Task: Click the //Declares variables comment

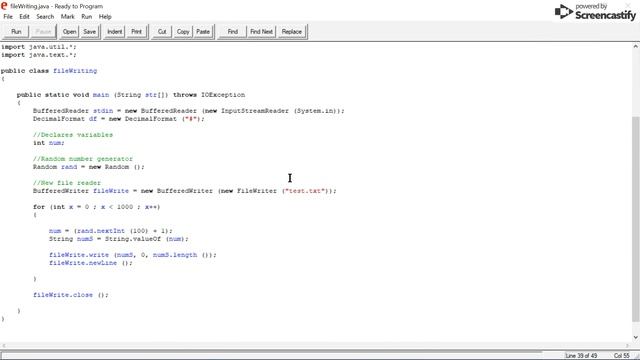Action: click(x=73, y=135)
